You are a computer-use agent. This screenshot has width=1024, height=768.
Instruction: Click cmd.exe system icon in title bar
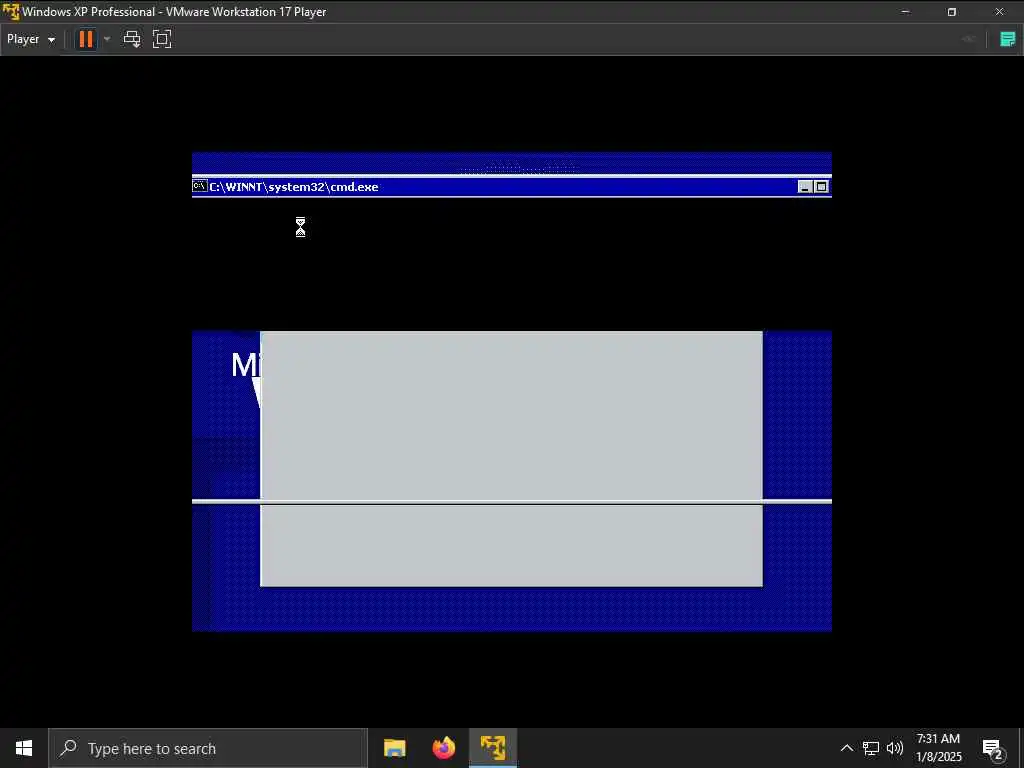[x=200, y=186]
